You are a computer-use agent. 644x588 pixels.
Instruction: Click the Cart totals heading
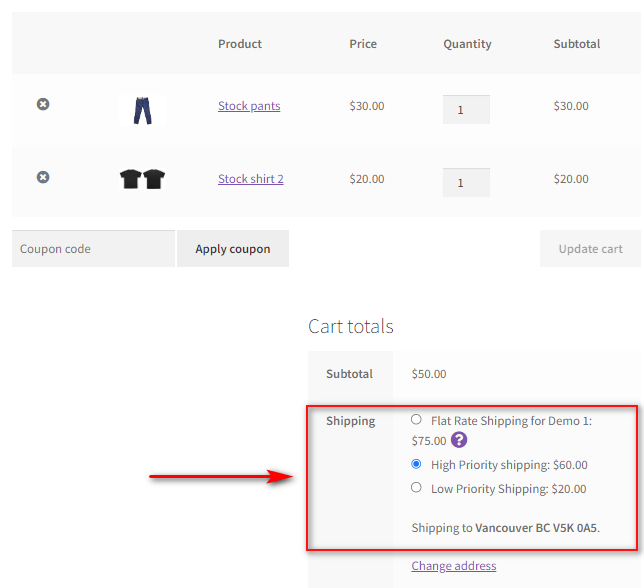pyautogui.click(x=351, y=326)
